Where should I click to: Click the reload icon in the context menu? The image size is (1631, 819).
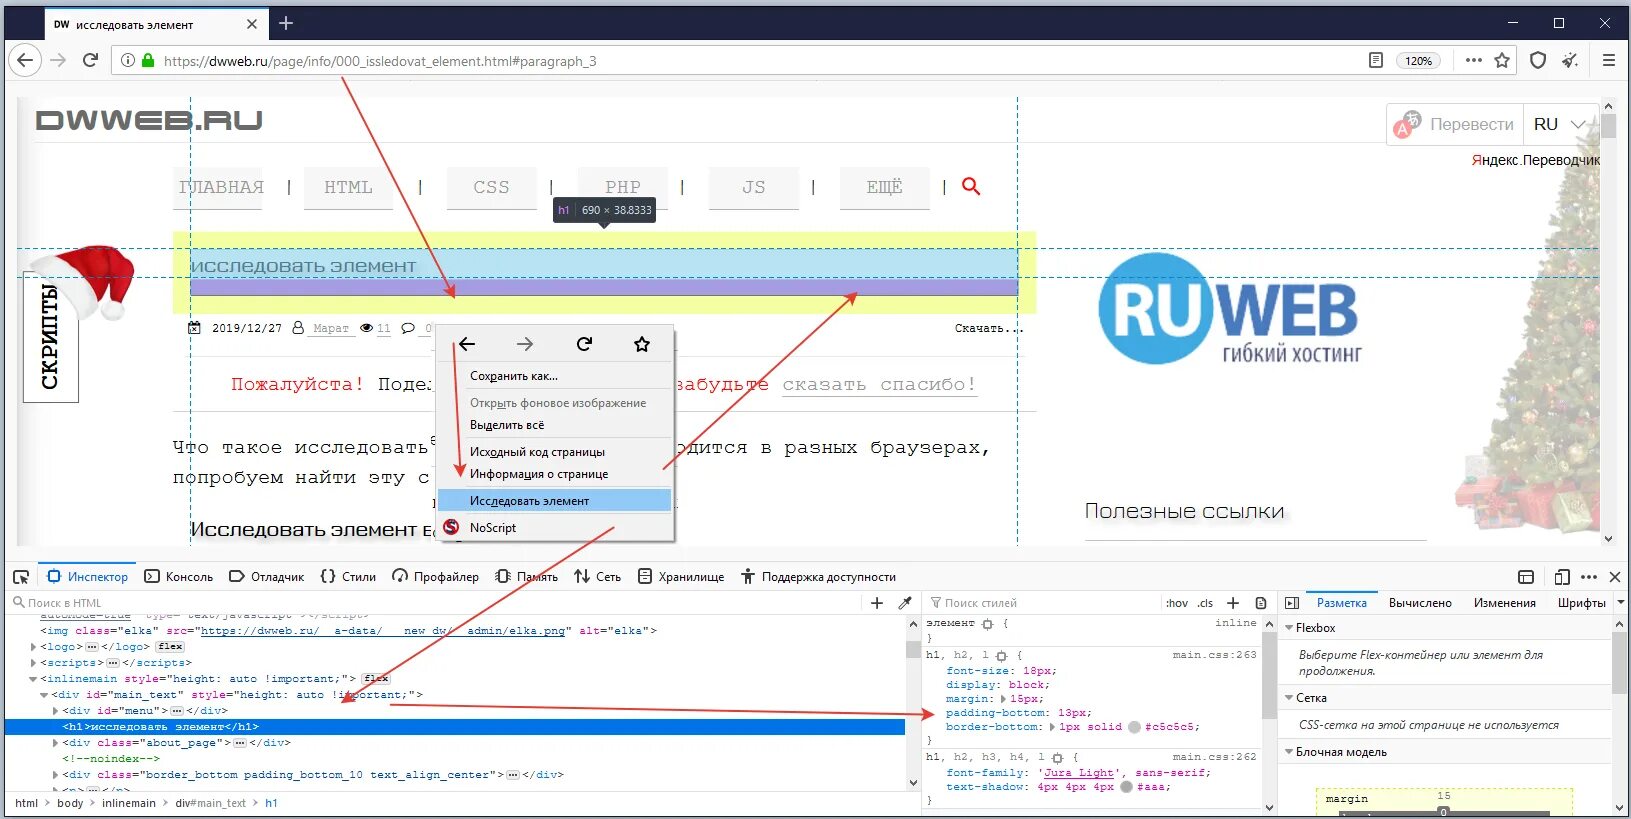[x=584, y=344]
